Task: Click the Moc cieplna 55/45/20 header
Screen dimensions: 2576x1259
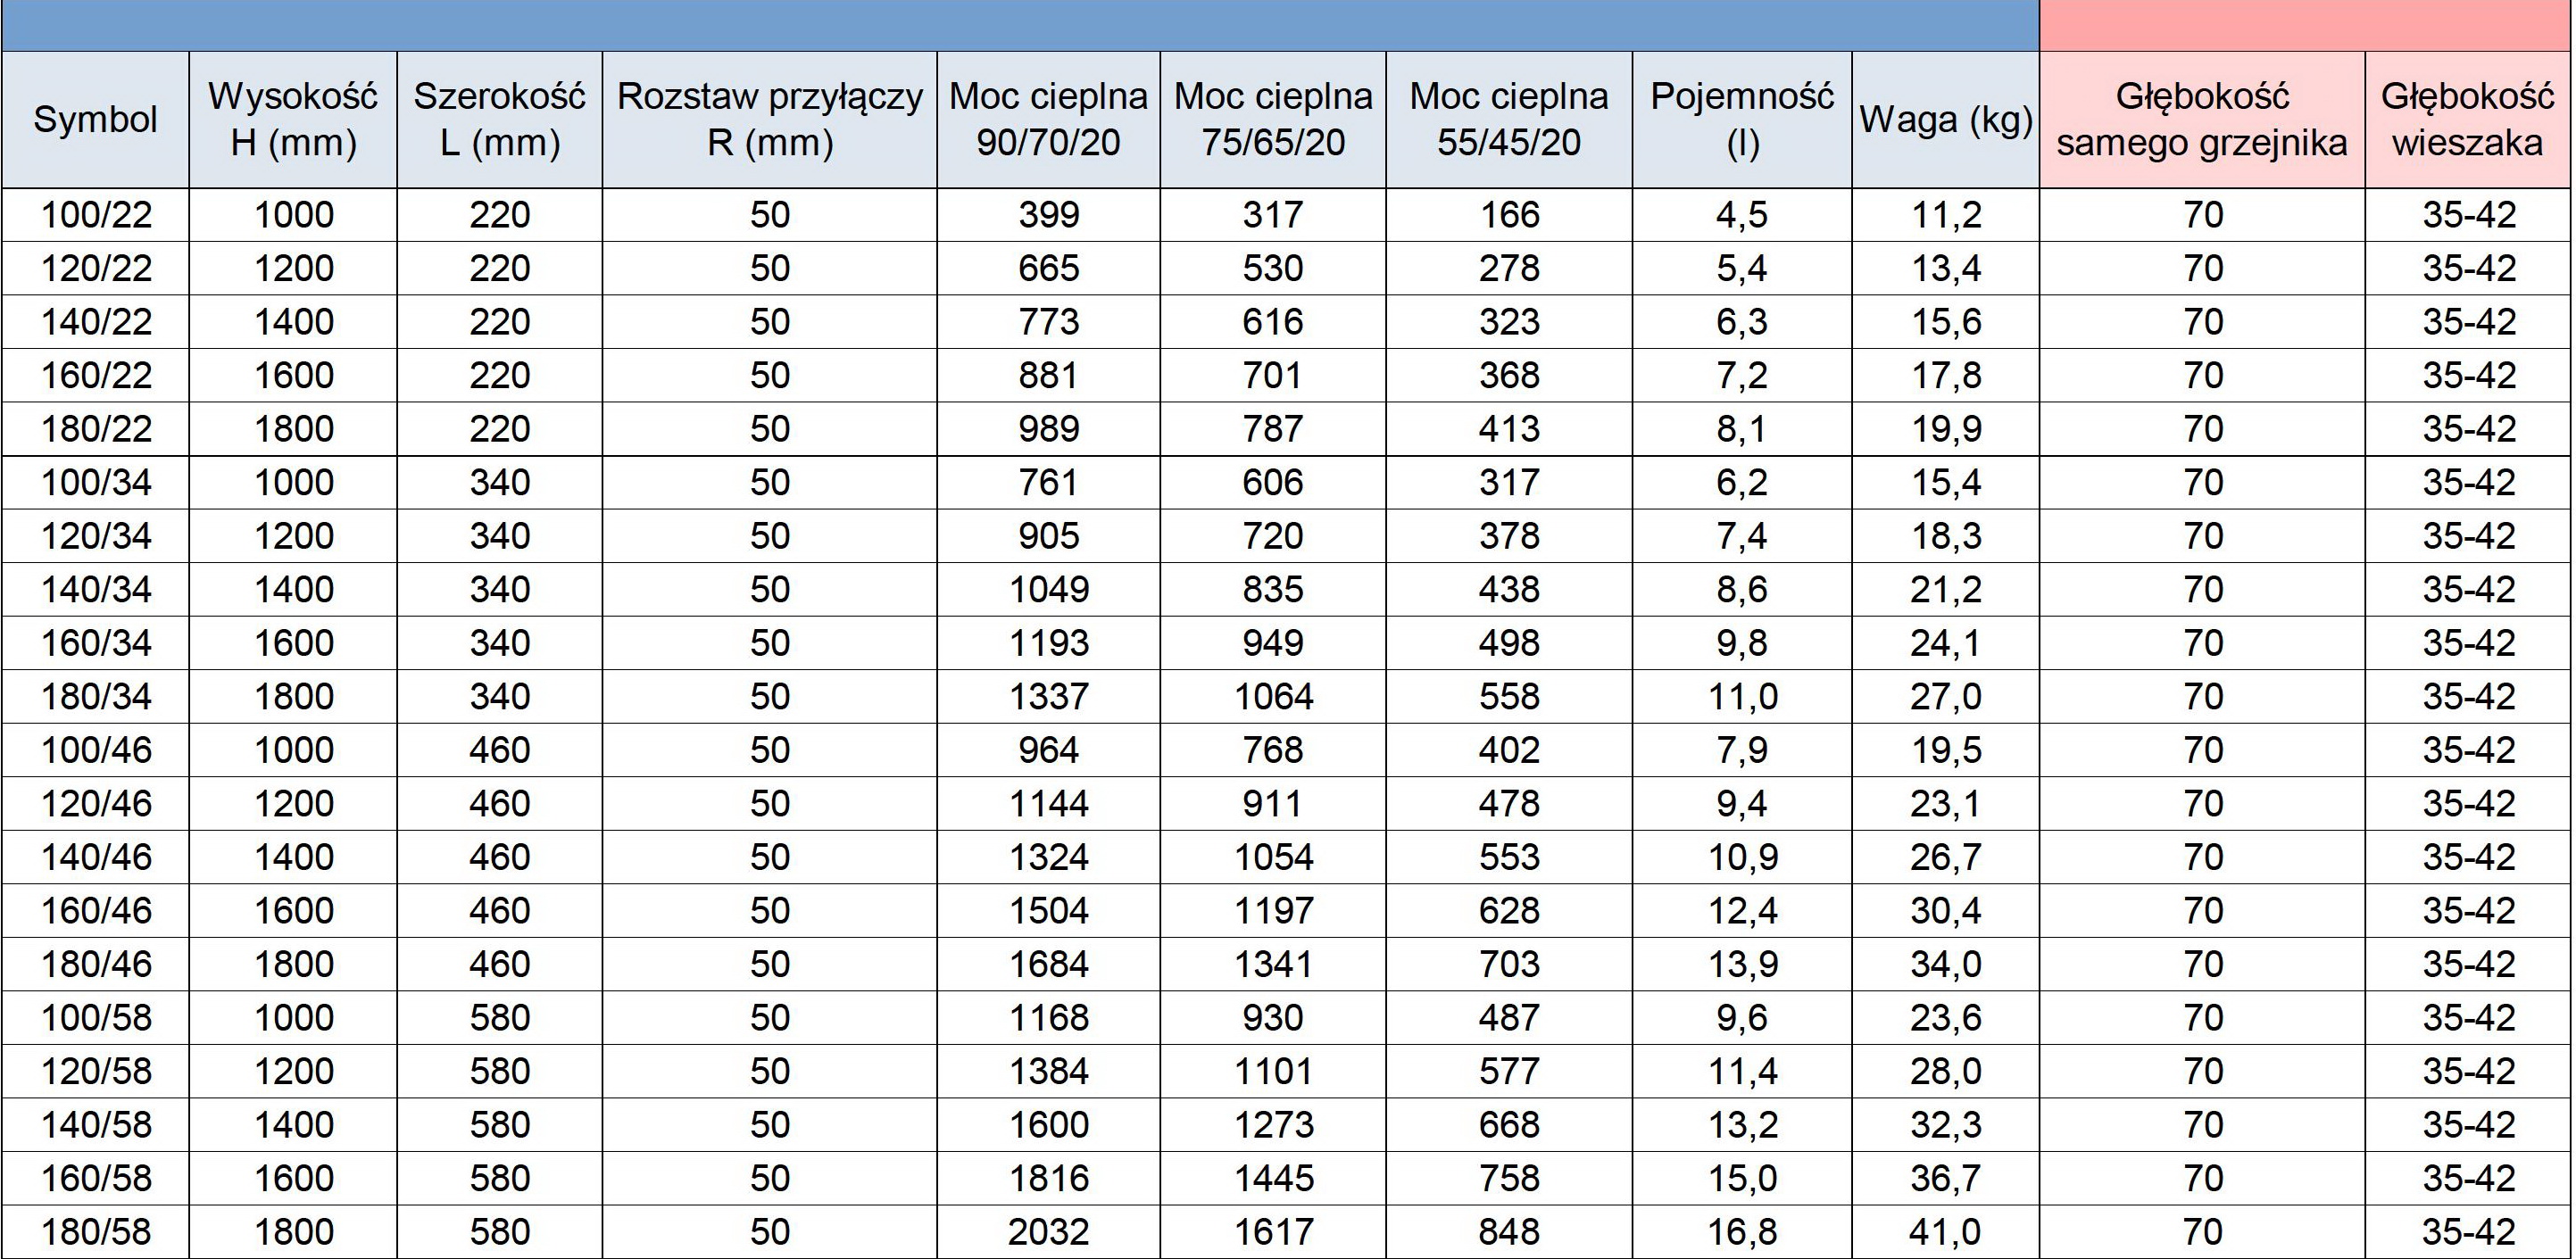Action: (1509, 120)
